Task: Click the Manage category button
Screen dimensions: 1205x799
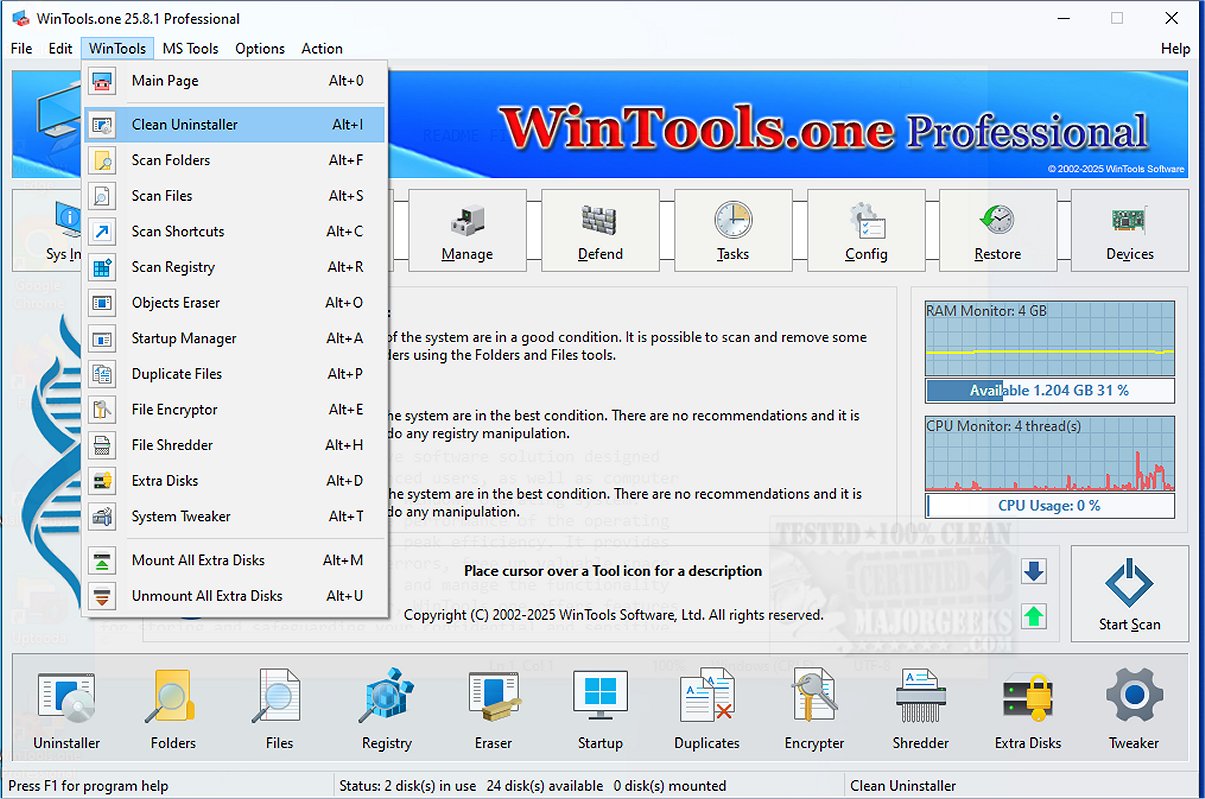Action: point(467,230)
